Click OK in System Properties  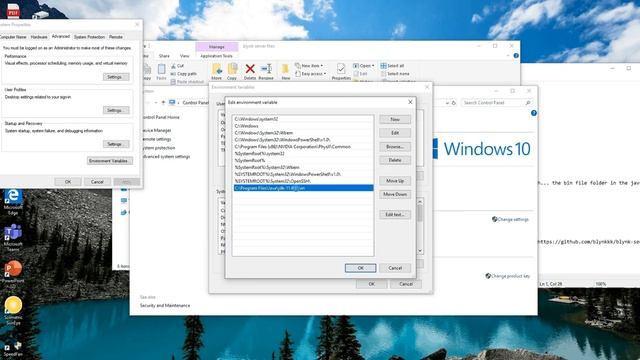point(68,182)
